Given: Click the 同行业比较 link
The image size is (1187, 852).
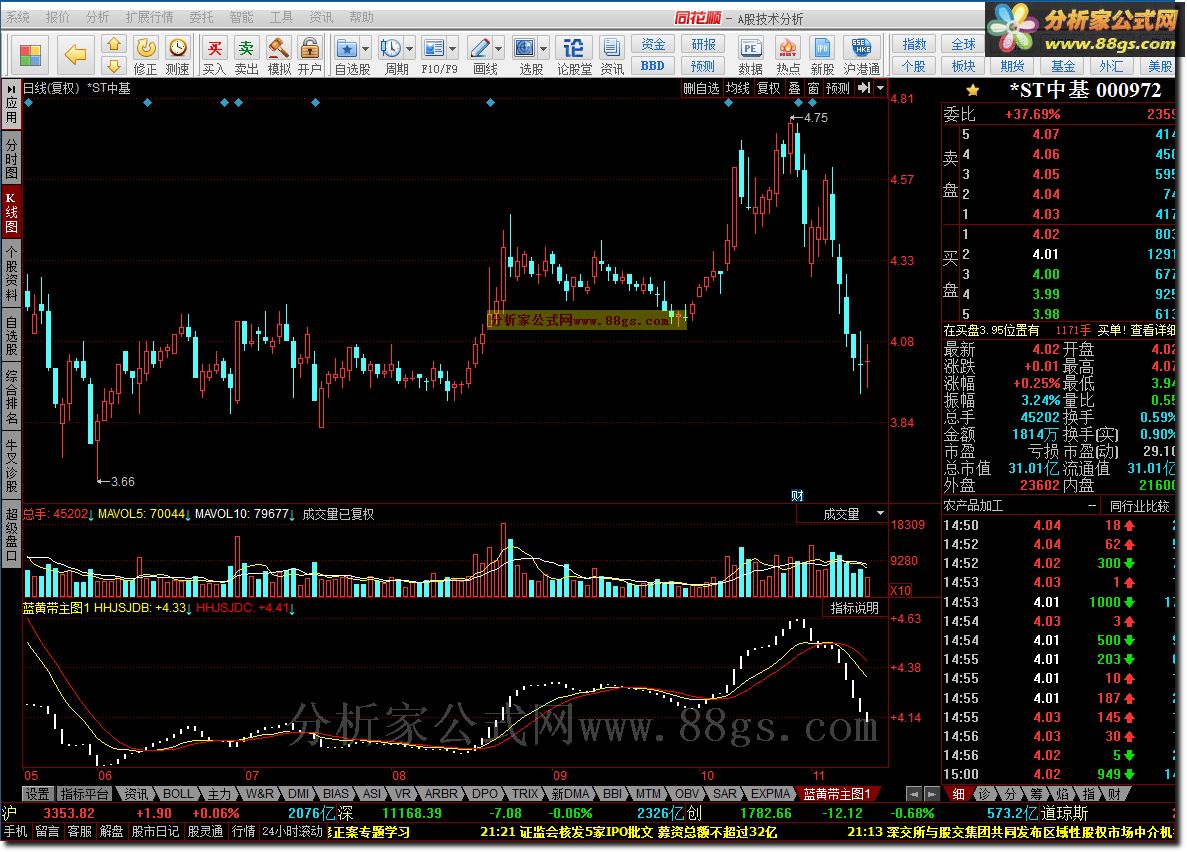Looking at the screenshot, I should click(x=1139, y=506).
